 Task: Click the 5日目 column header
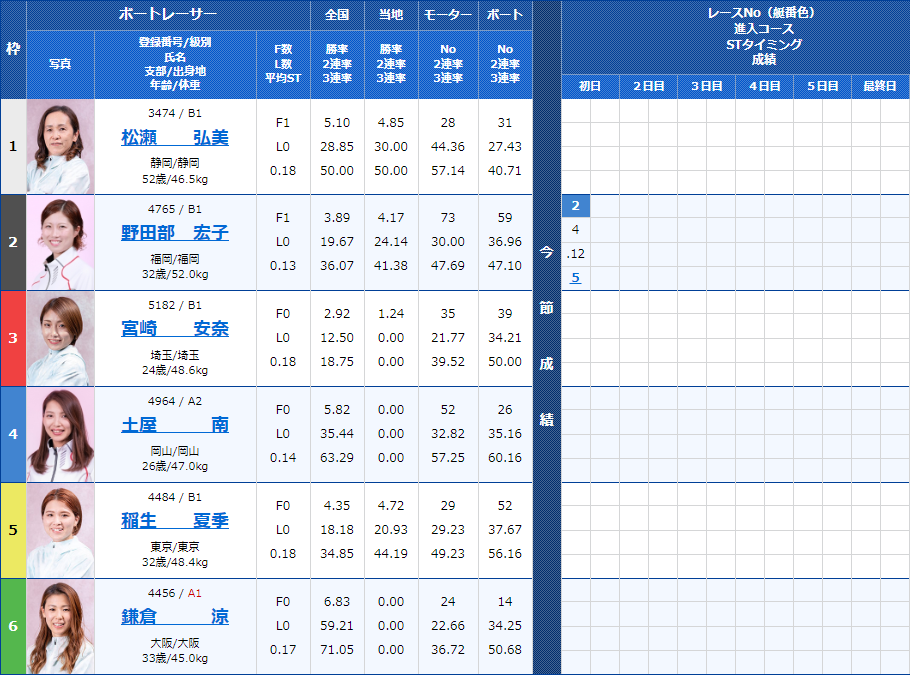[x=822, y=86]
